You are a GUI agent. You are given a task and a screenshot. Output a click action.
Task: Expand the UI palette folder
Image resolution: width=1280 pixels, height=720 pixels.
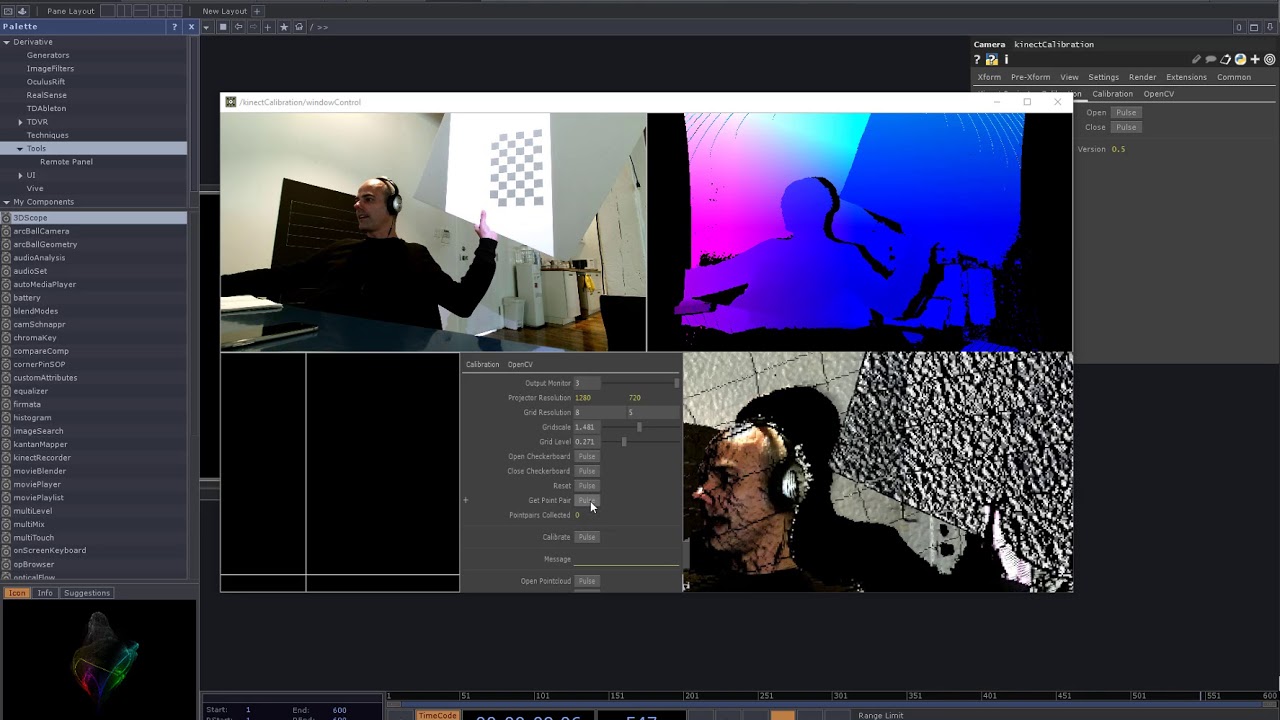(x=20, y=175)
